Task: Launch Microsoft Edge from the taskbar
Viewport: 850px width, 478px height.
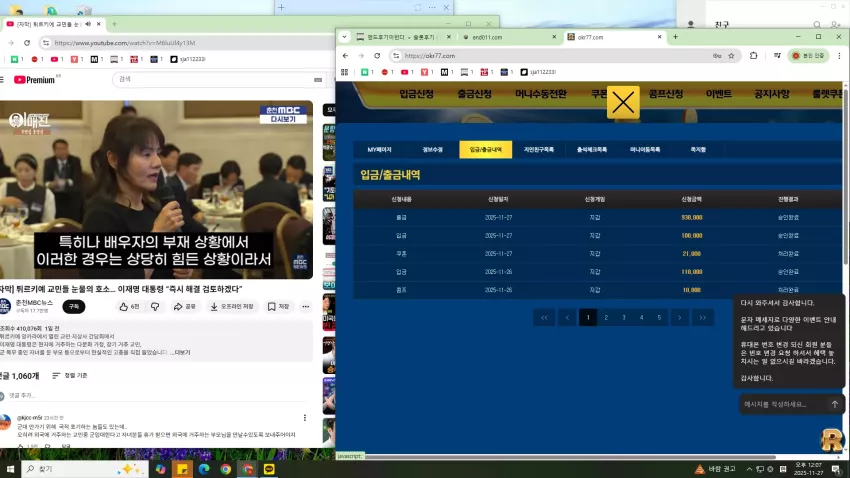Action: 204,469
